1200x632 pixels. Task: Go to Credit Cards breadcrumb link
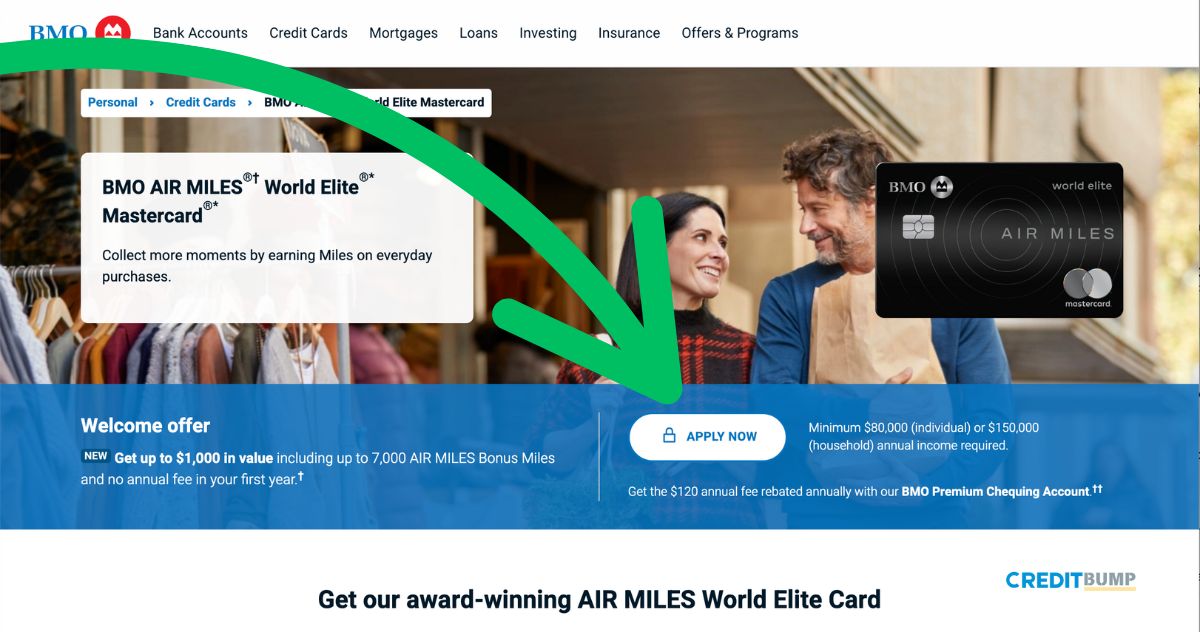pos(201,102)
